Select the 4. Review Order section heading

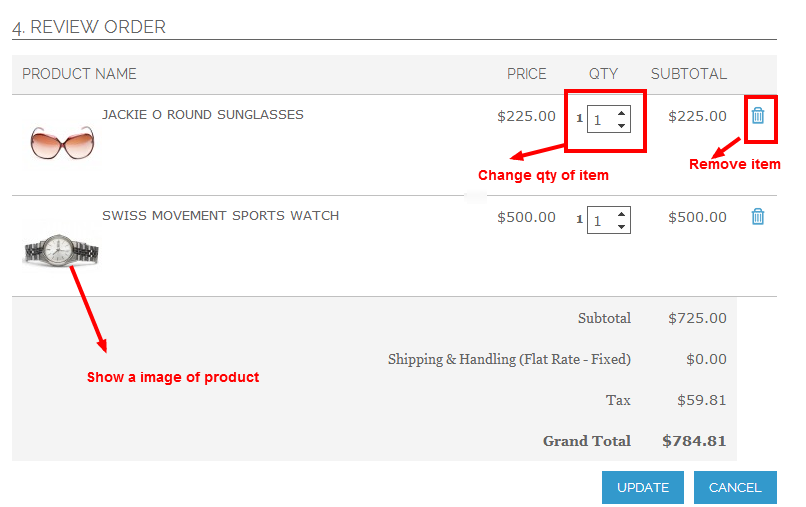click(x=89, y=27)
